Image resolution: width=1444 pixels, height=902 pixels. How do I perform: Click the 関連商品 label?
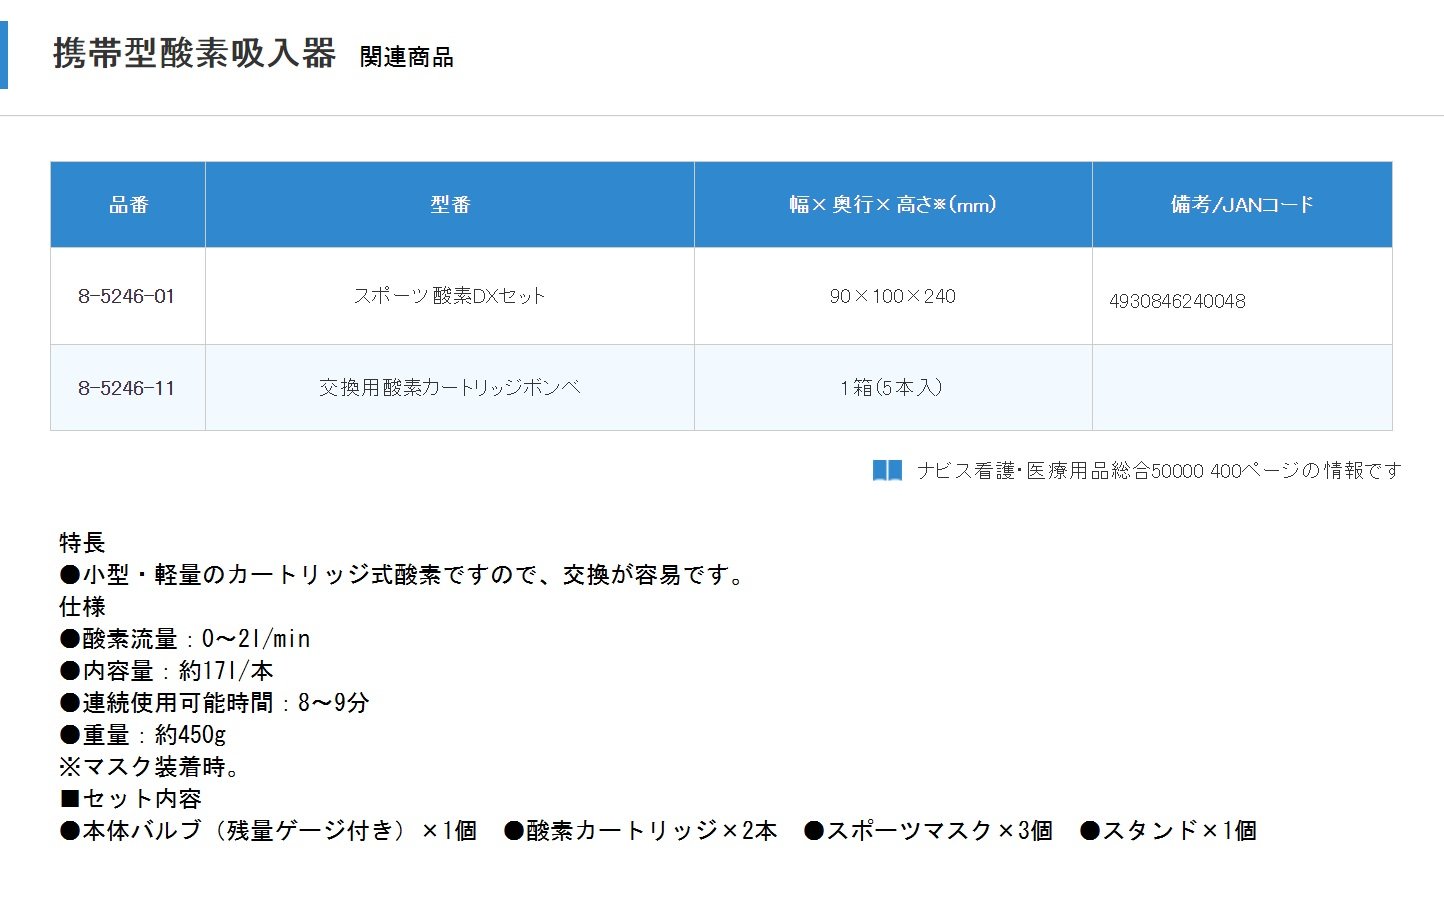tap(406, 58)
